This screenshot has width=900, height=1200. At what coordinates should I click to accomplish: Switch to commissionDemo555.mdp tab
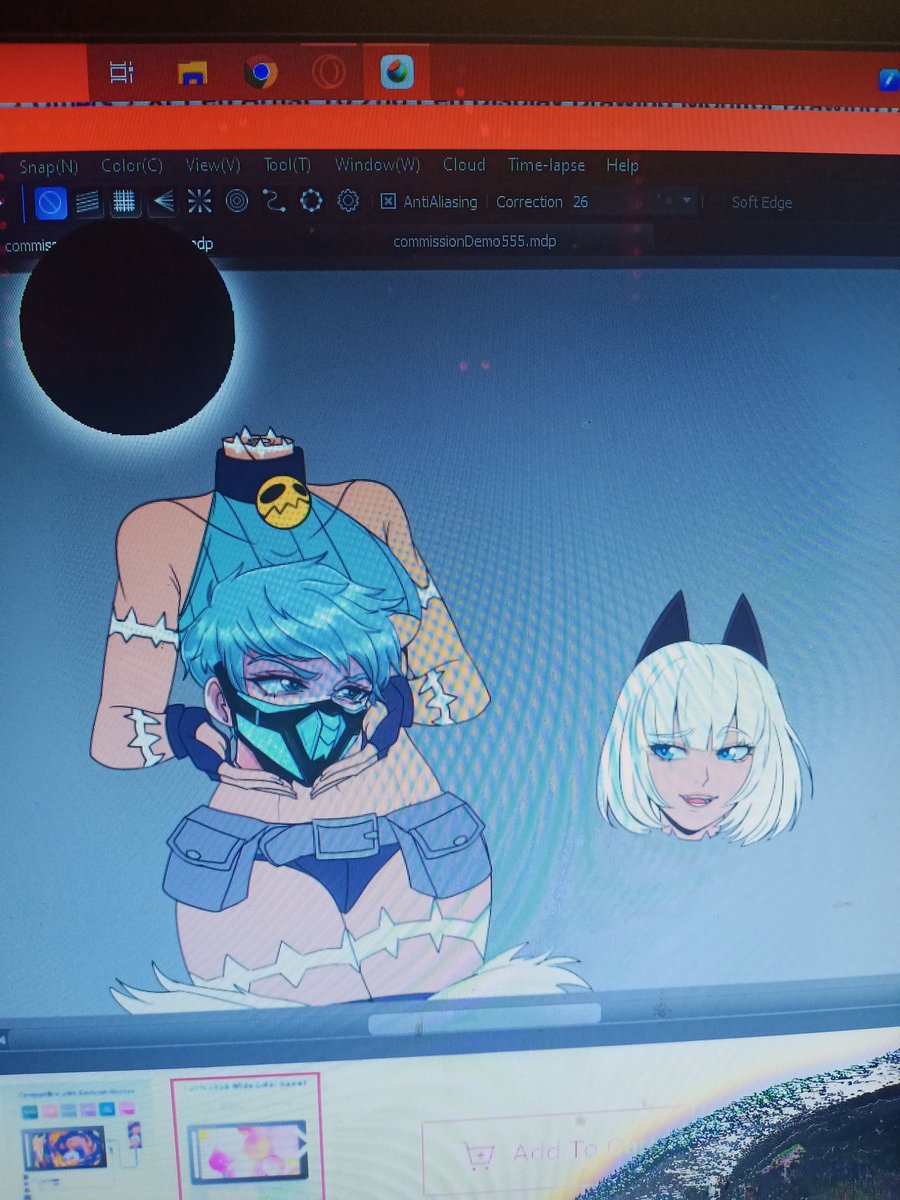pos(475,242)
